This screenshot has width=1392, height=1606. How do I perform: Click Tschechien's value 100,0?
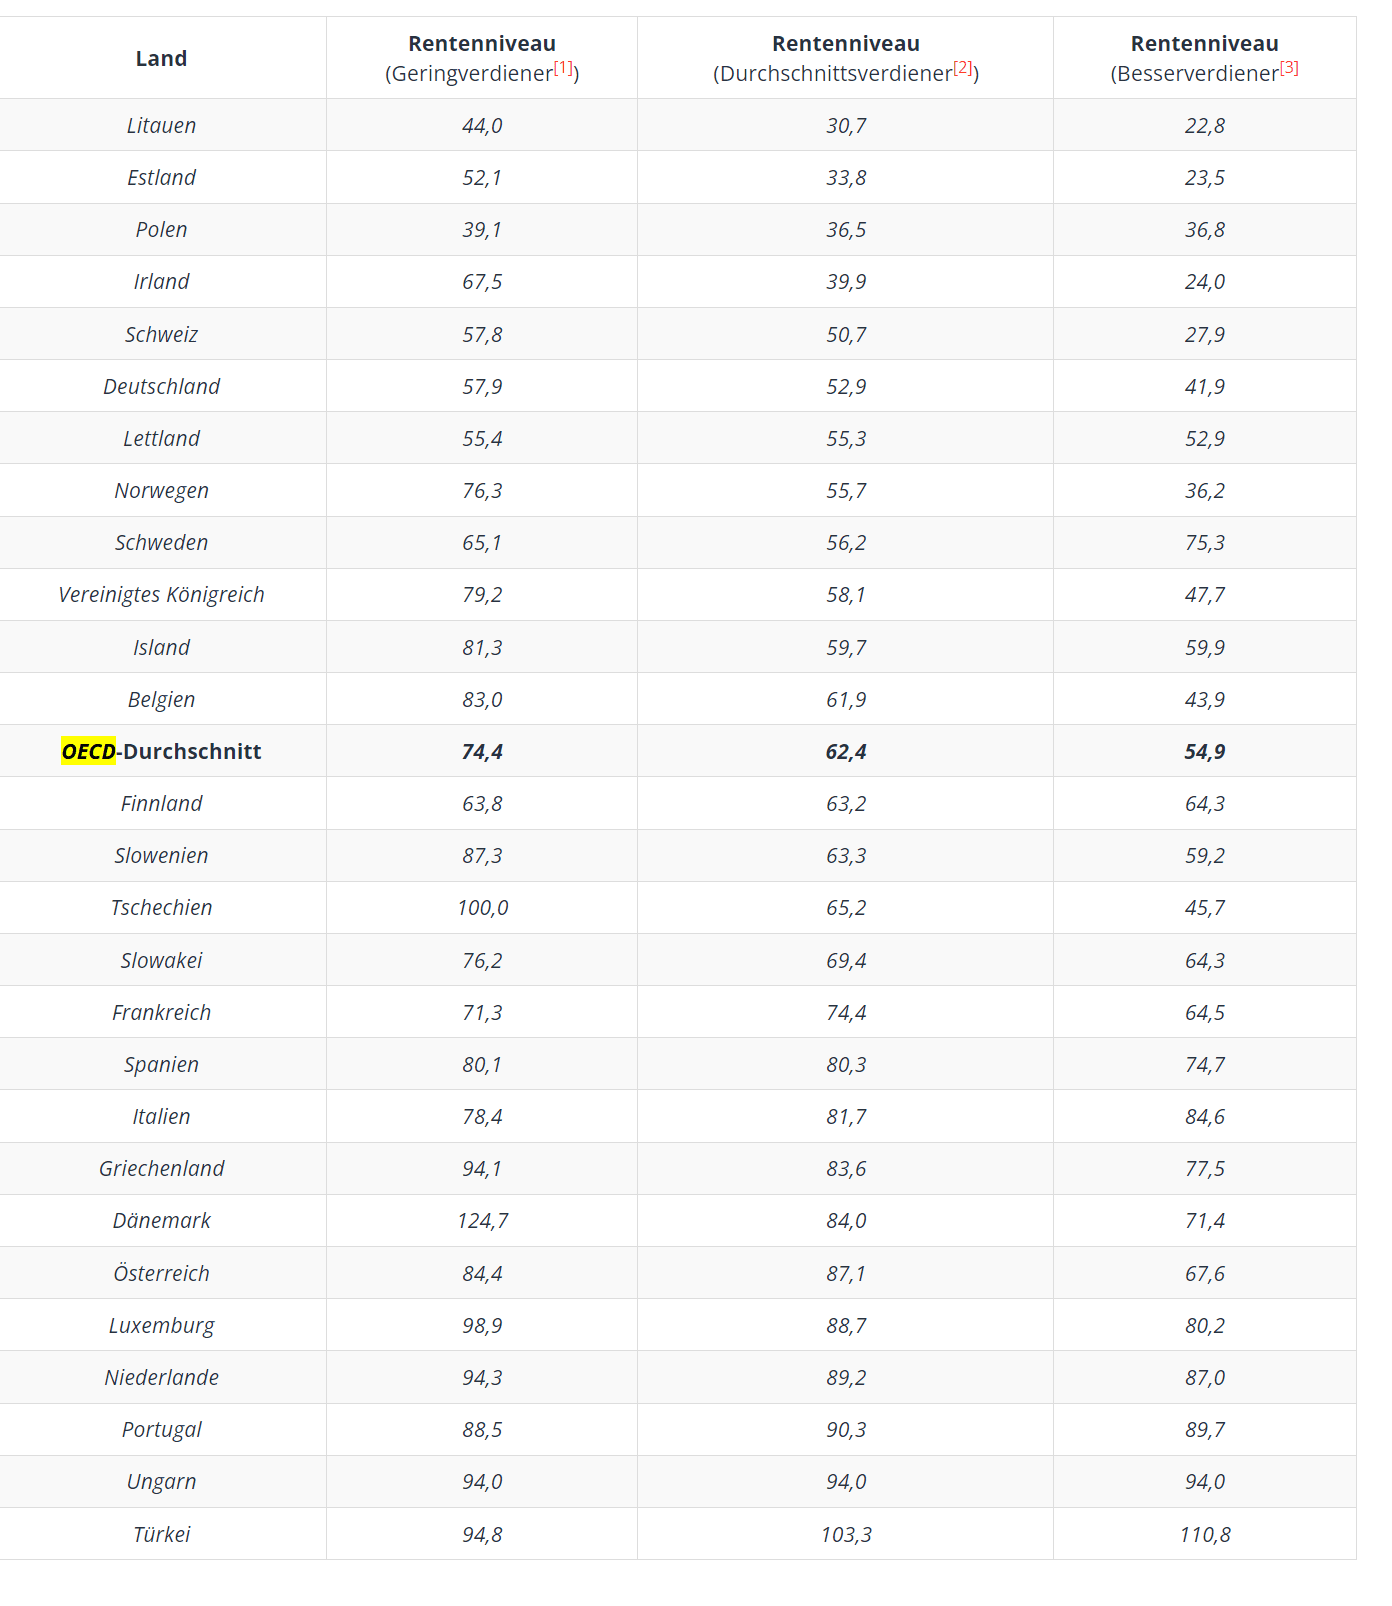[482, 907]
